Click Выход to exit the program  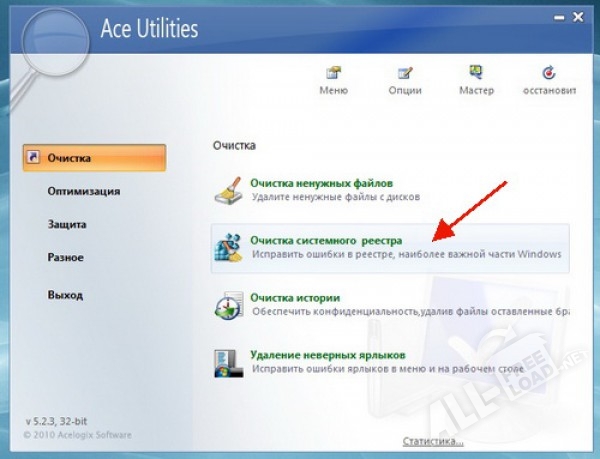coord(65,295)
